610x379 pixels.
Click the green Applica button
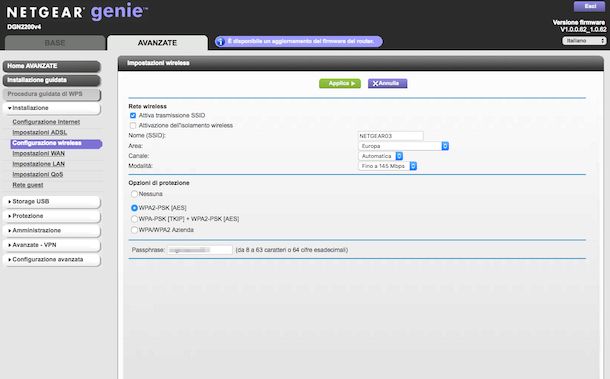(x=340, y=84)
